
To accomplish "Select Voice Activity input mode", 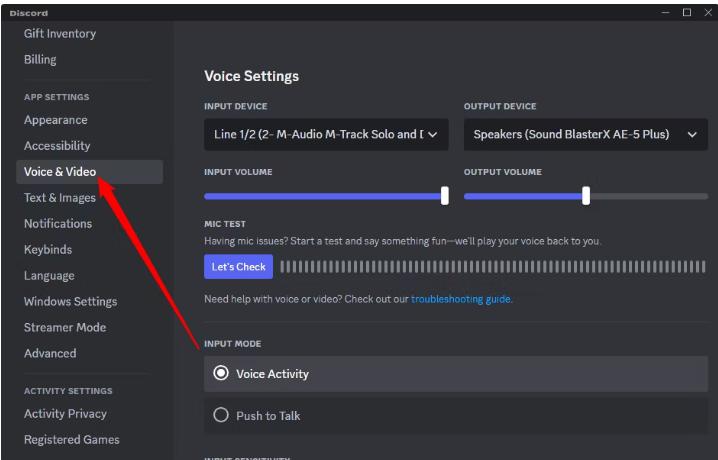I will click(456, 374).
